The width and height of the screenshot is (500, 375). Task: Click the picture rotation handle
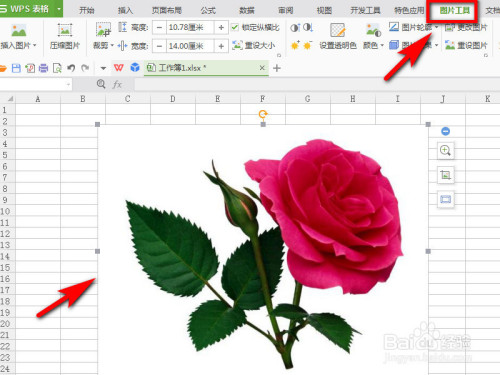[263, 114]
